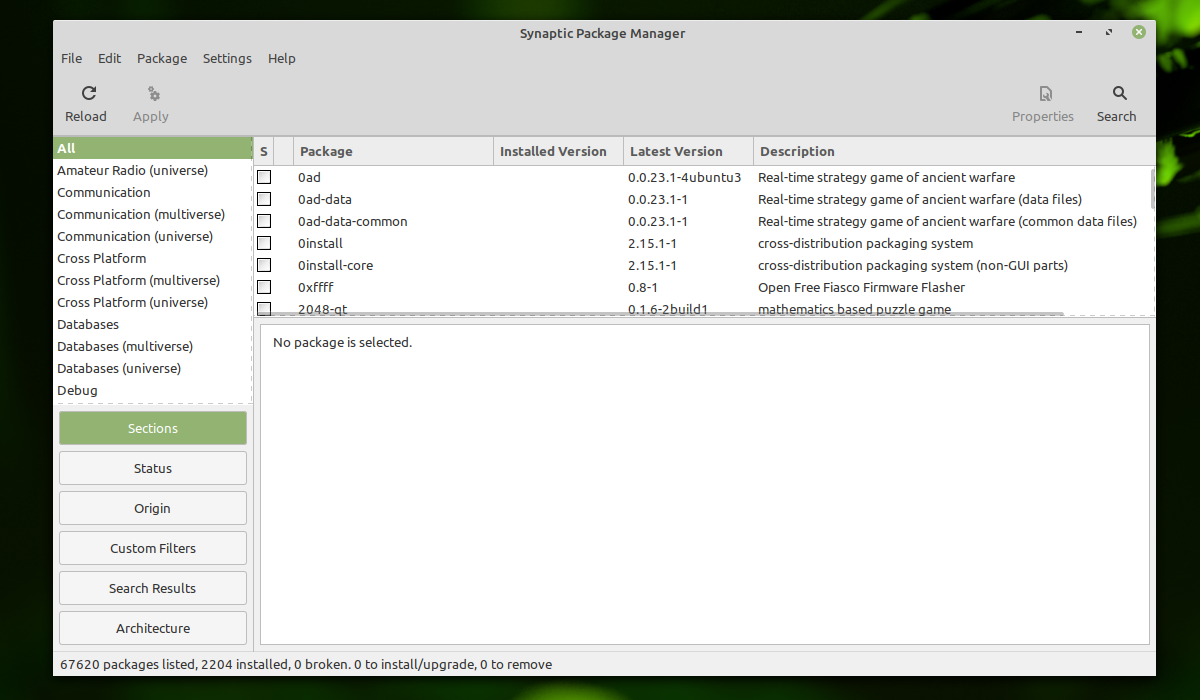
Task: Minimize the Synaptic window
Action: [1077, 32]
